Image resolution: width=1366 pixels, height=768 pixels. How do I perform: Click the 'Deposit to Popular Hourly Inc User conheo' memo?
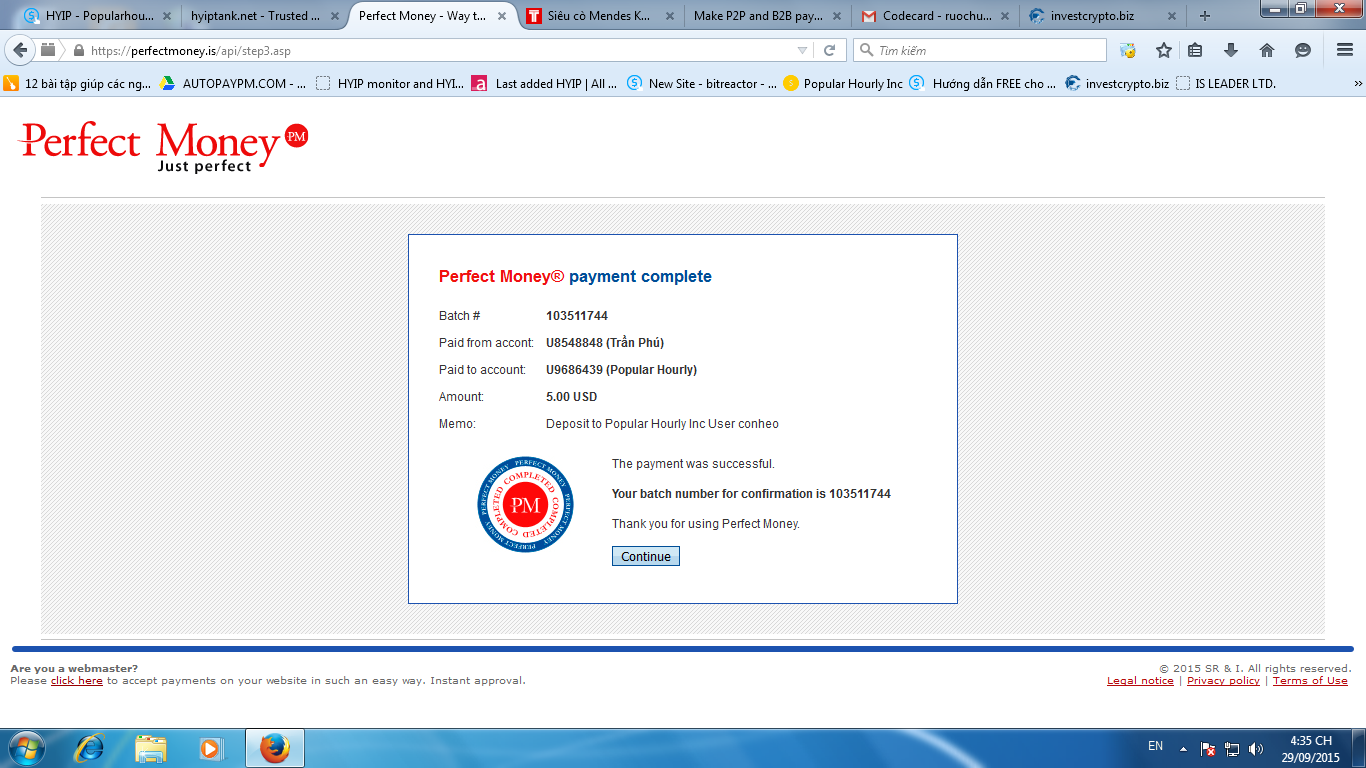point(662,424)
